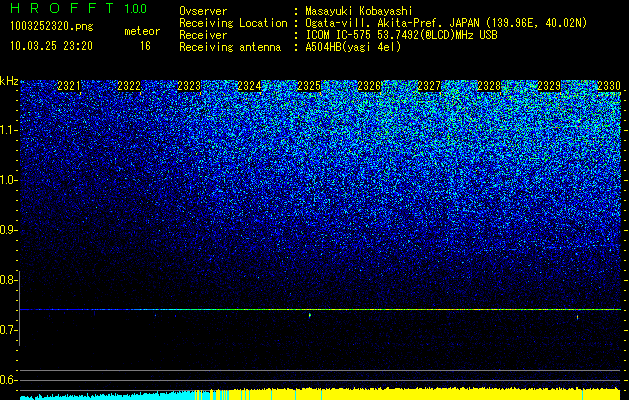Click the kHz axis unit label
This screenshot has height=400, width=629.
tap(9, 81)
